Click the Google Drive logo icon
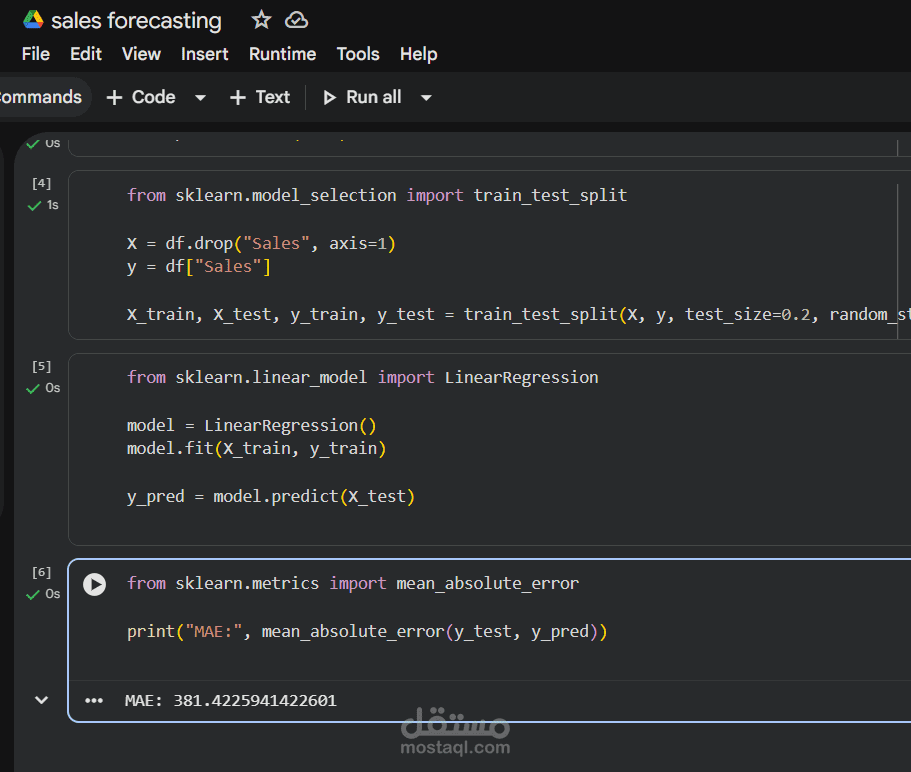The height and width of the screenshot is (772, 911). coord(33,20)
